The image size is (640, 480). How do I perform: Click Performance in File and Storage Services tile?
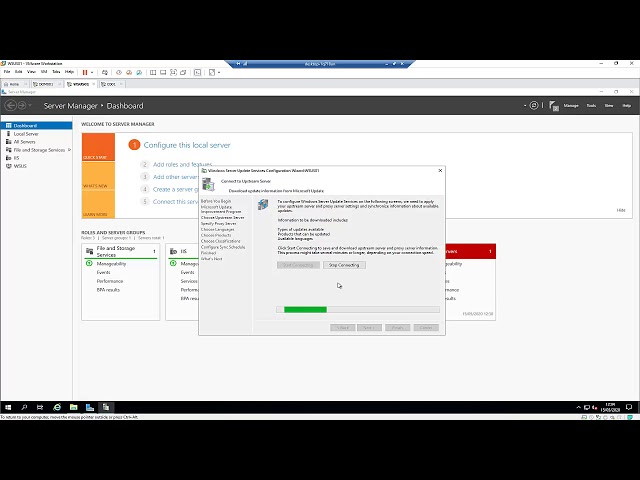(110, 281)
